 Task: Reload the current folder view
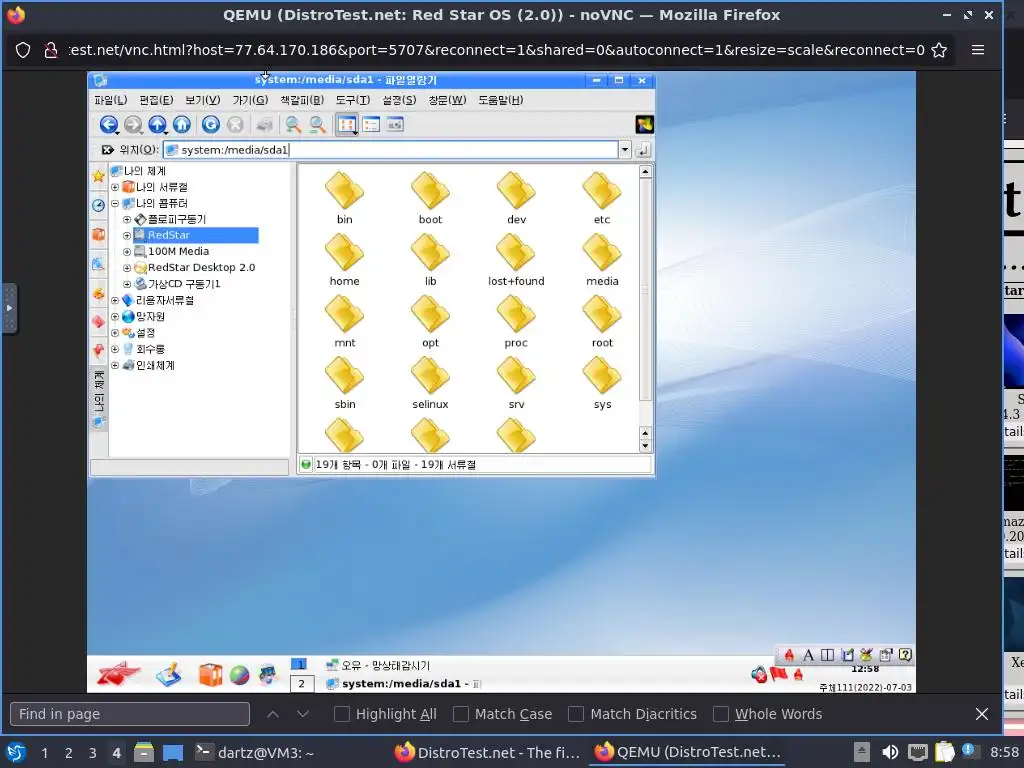[x=210, y=125]
